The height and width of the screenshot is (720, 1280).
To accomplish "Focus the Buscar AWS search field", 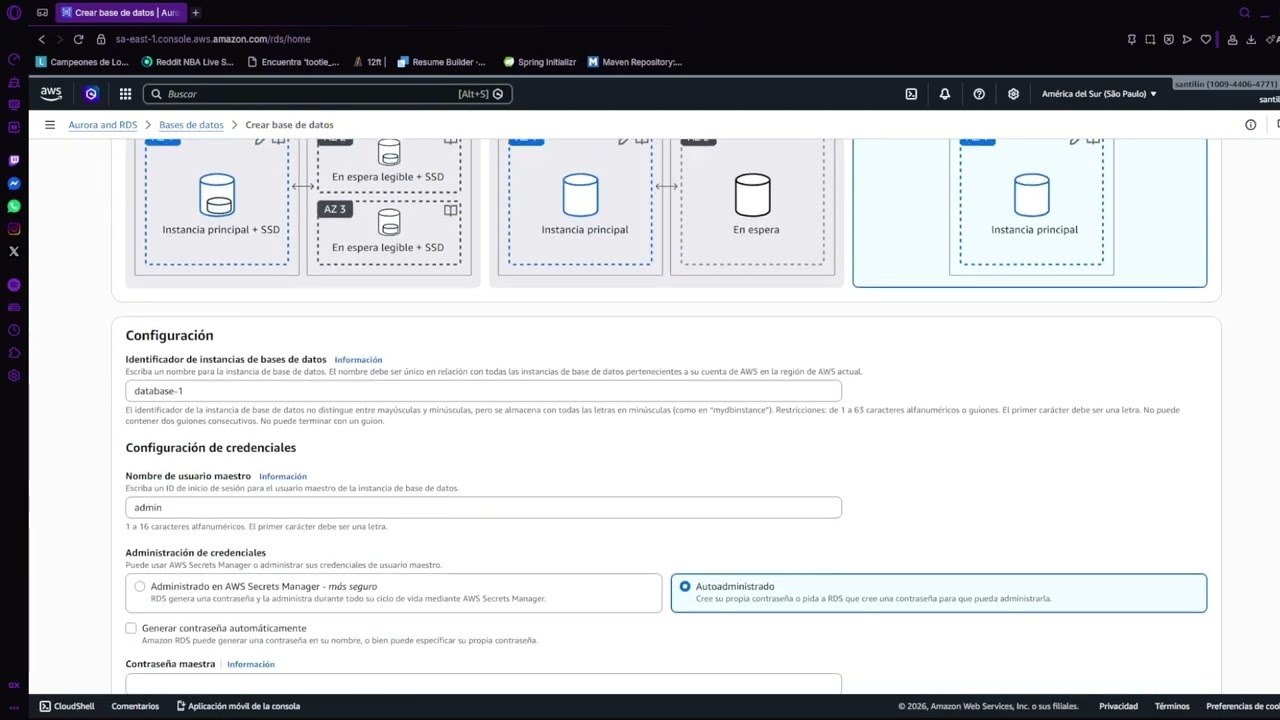I will click(328, 93).
